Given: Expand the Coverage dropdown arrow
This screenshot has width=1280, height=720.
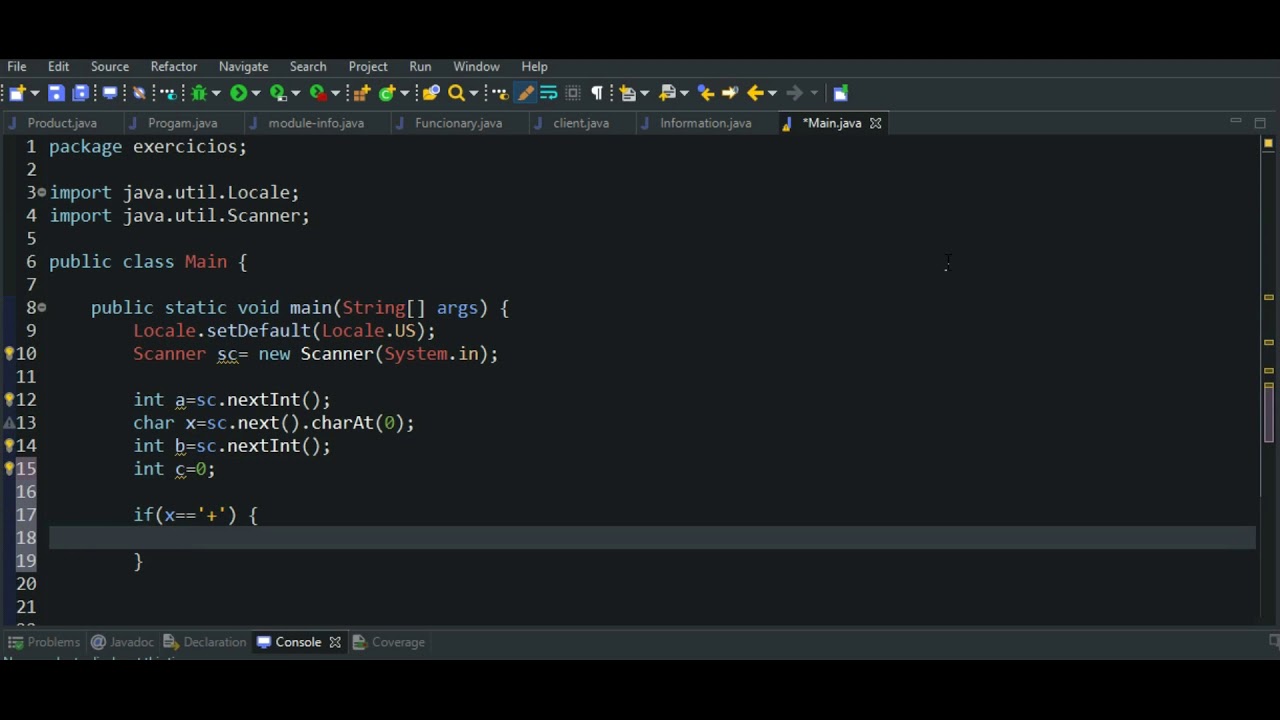Looking at the screenshot, I should pyautogui.click(x=296, y=94).
